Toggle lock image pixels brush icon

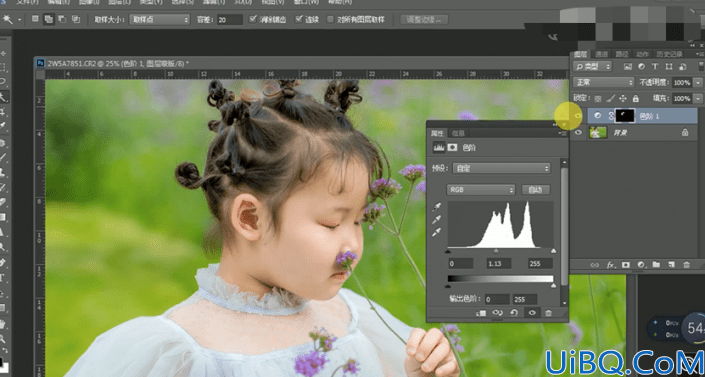point(611,98)
